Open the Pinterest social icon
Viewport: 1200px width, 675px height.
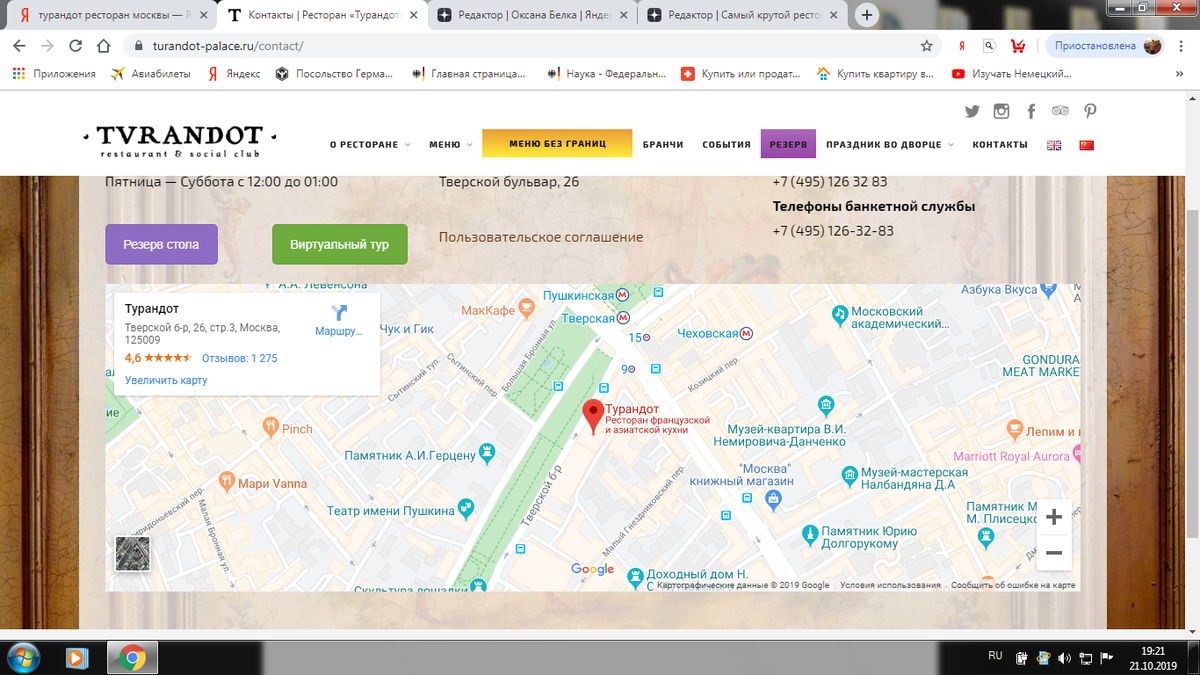coord(1090,111)
